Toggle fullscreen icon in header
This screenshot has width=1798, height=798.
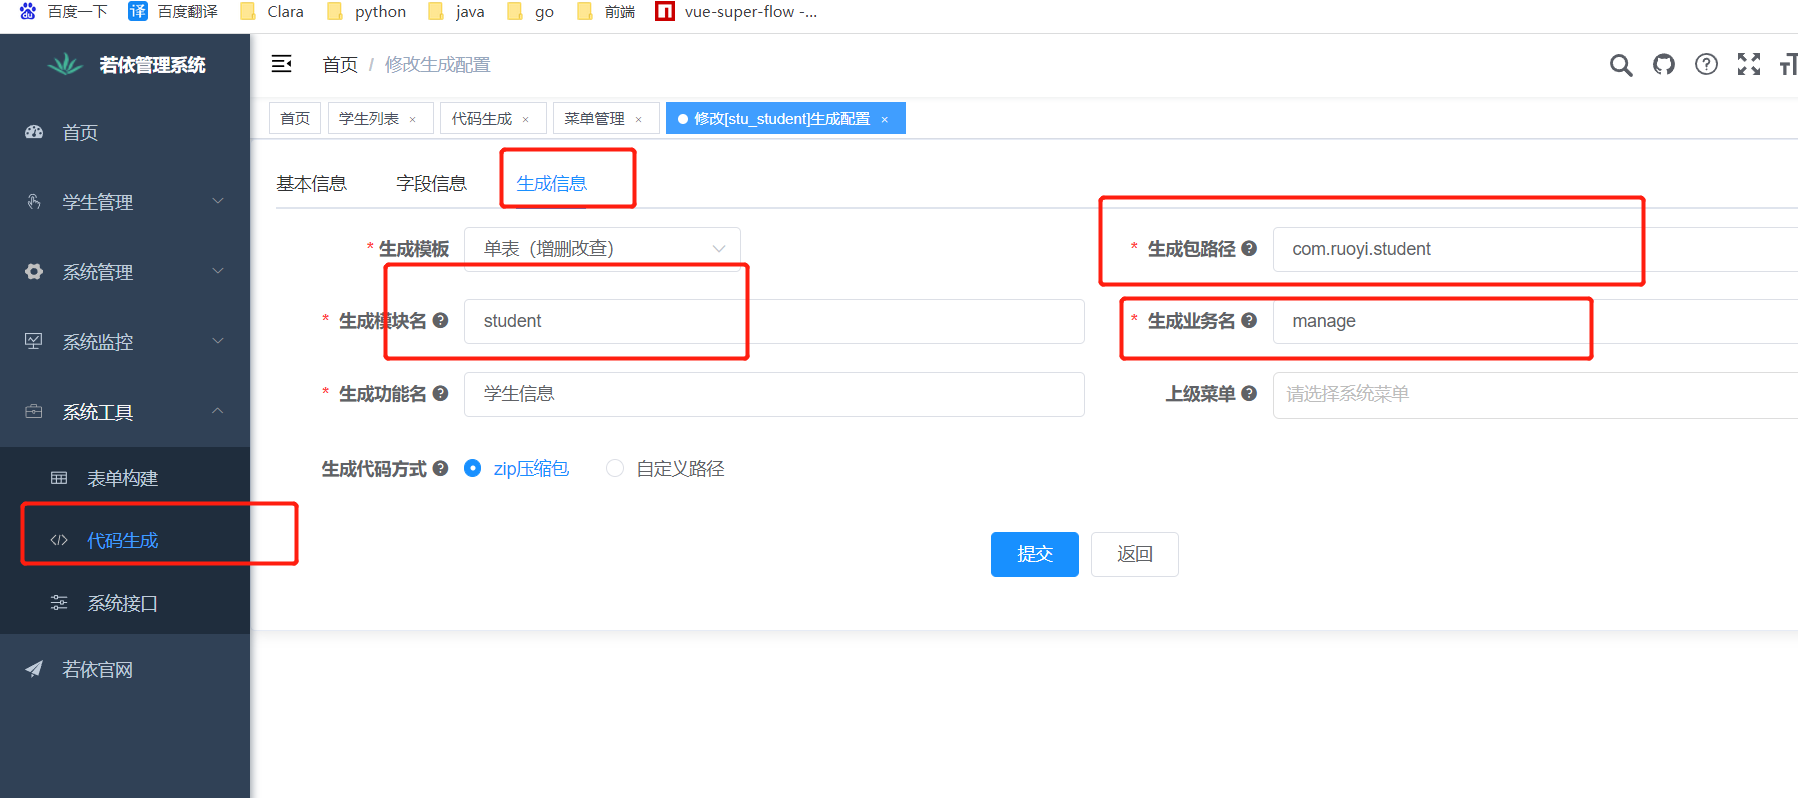1749,65
